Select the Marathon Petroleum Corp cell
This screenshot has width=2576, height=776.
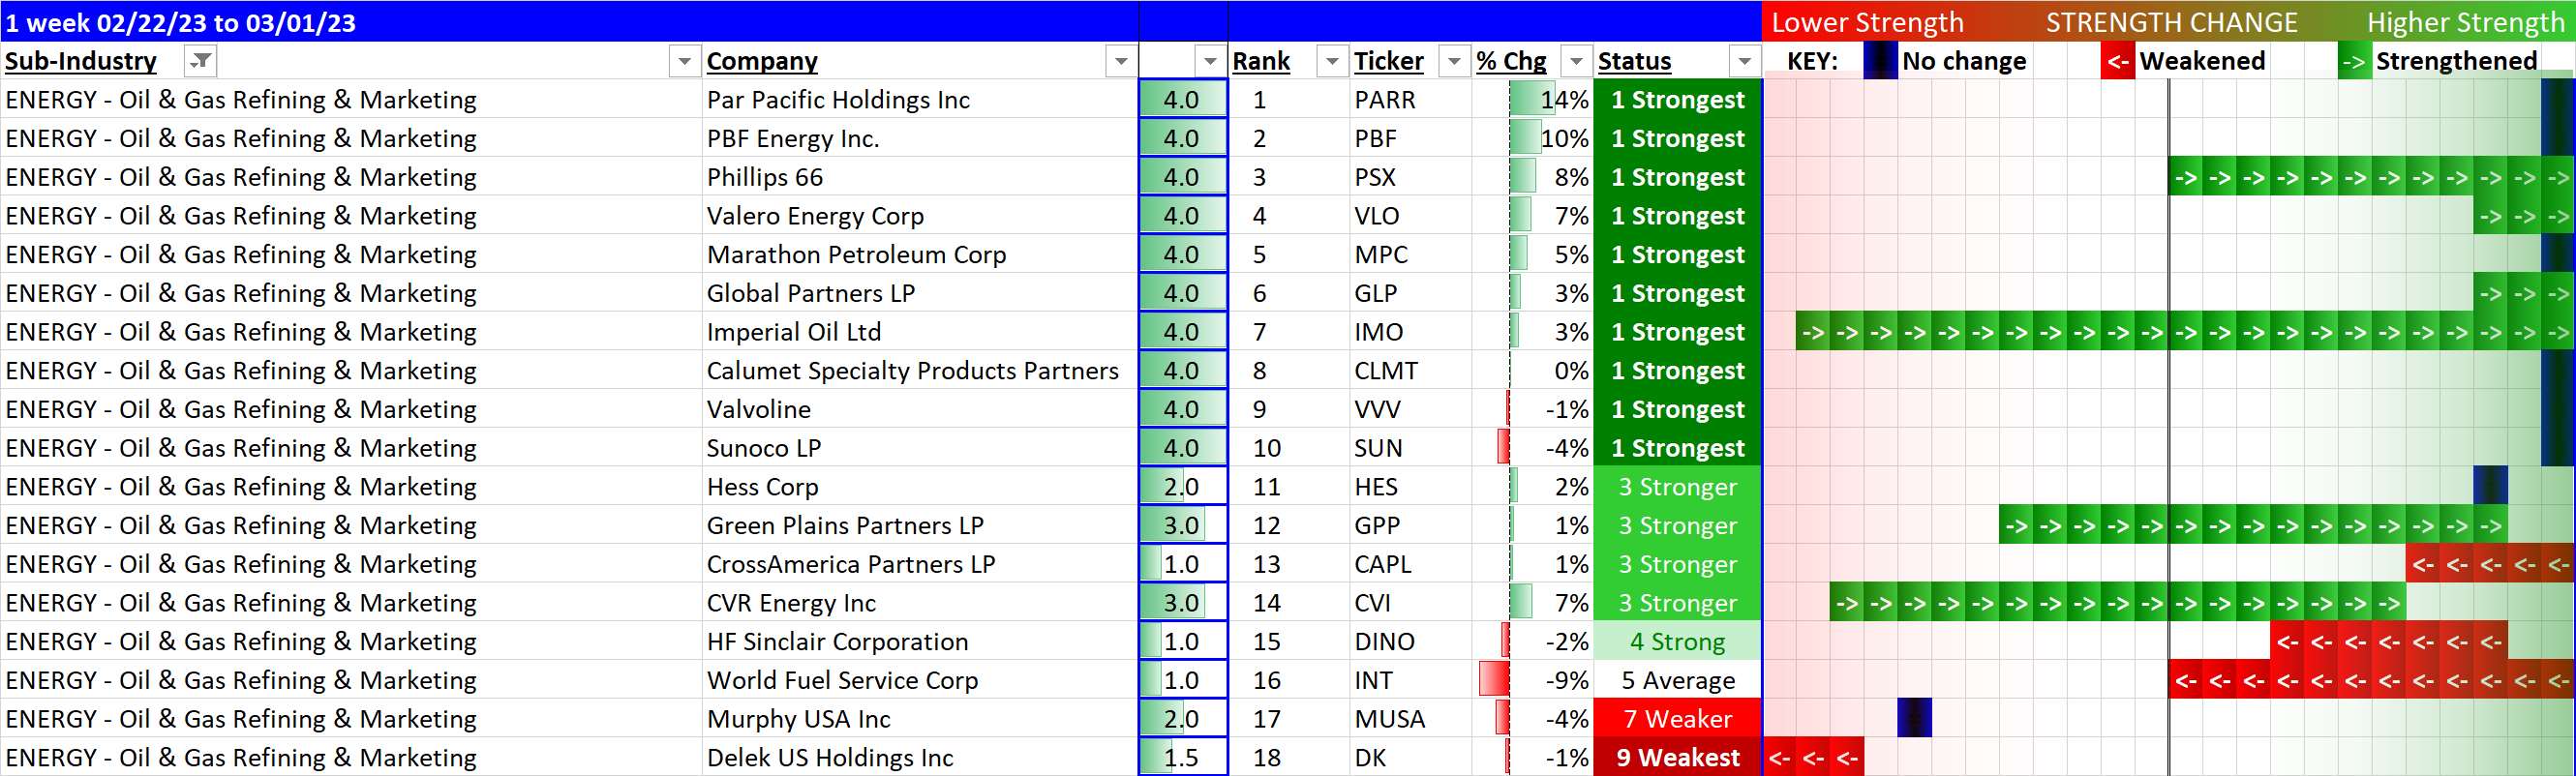[919, 254]
